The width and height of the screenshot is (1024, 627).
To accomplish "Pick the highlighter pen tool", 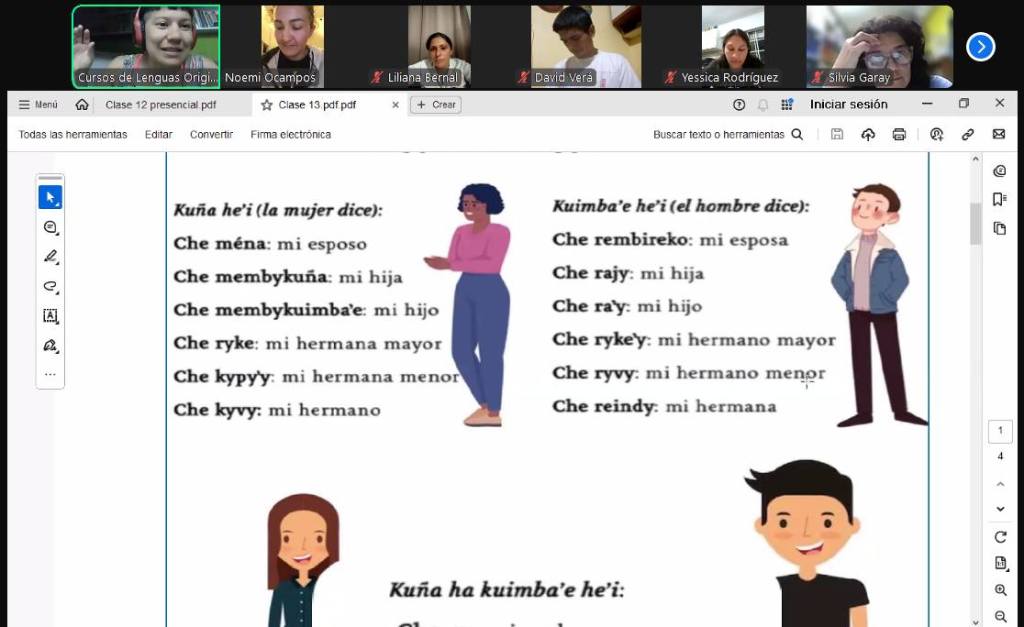I will [x=50, y=257].
